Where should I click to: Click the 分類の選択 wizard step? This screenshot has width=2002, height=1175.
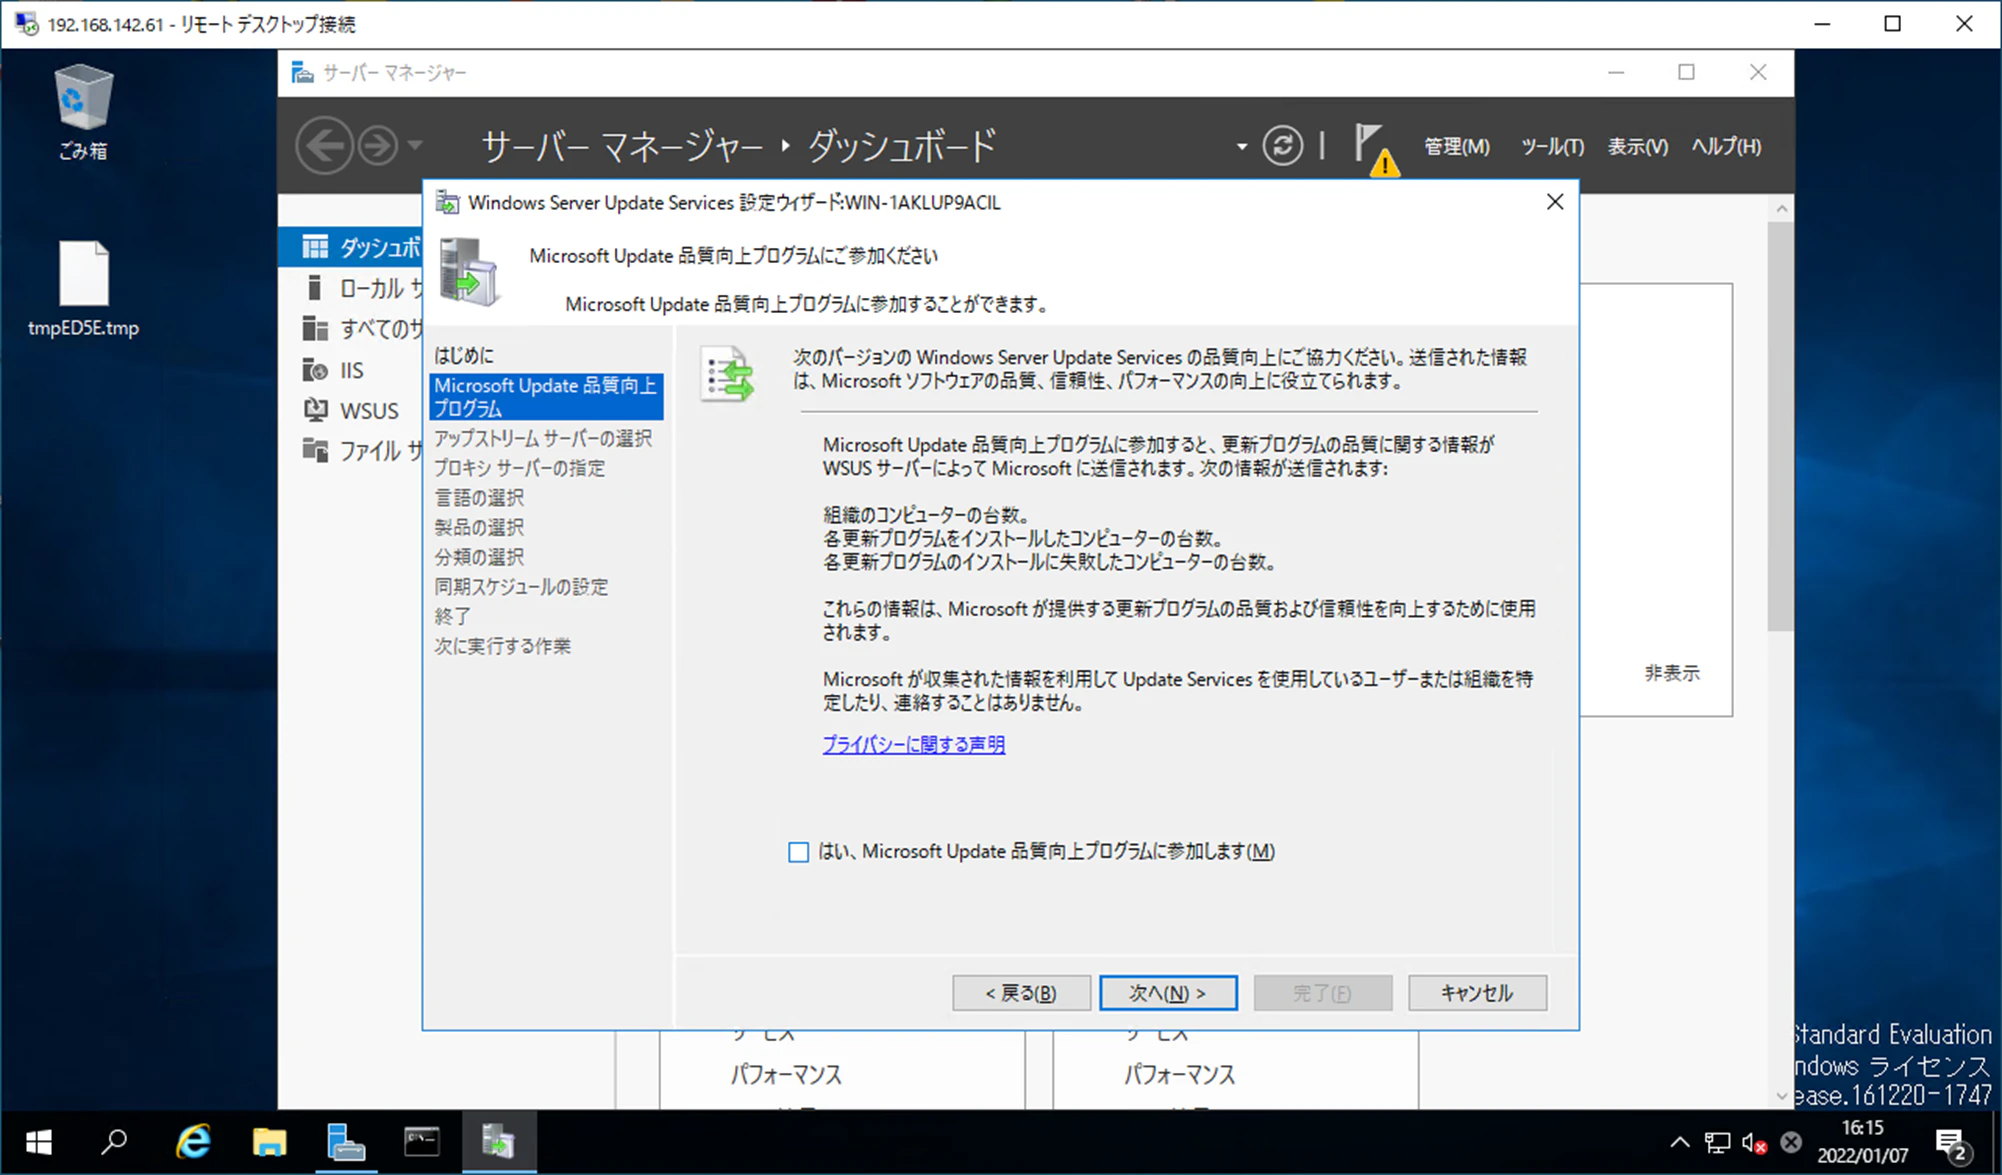(x=479, y=557)
